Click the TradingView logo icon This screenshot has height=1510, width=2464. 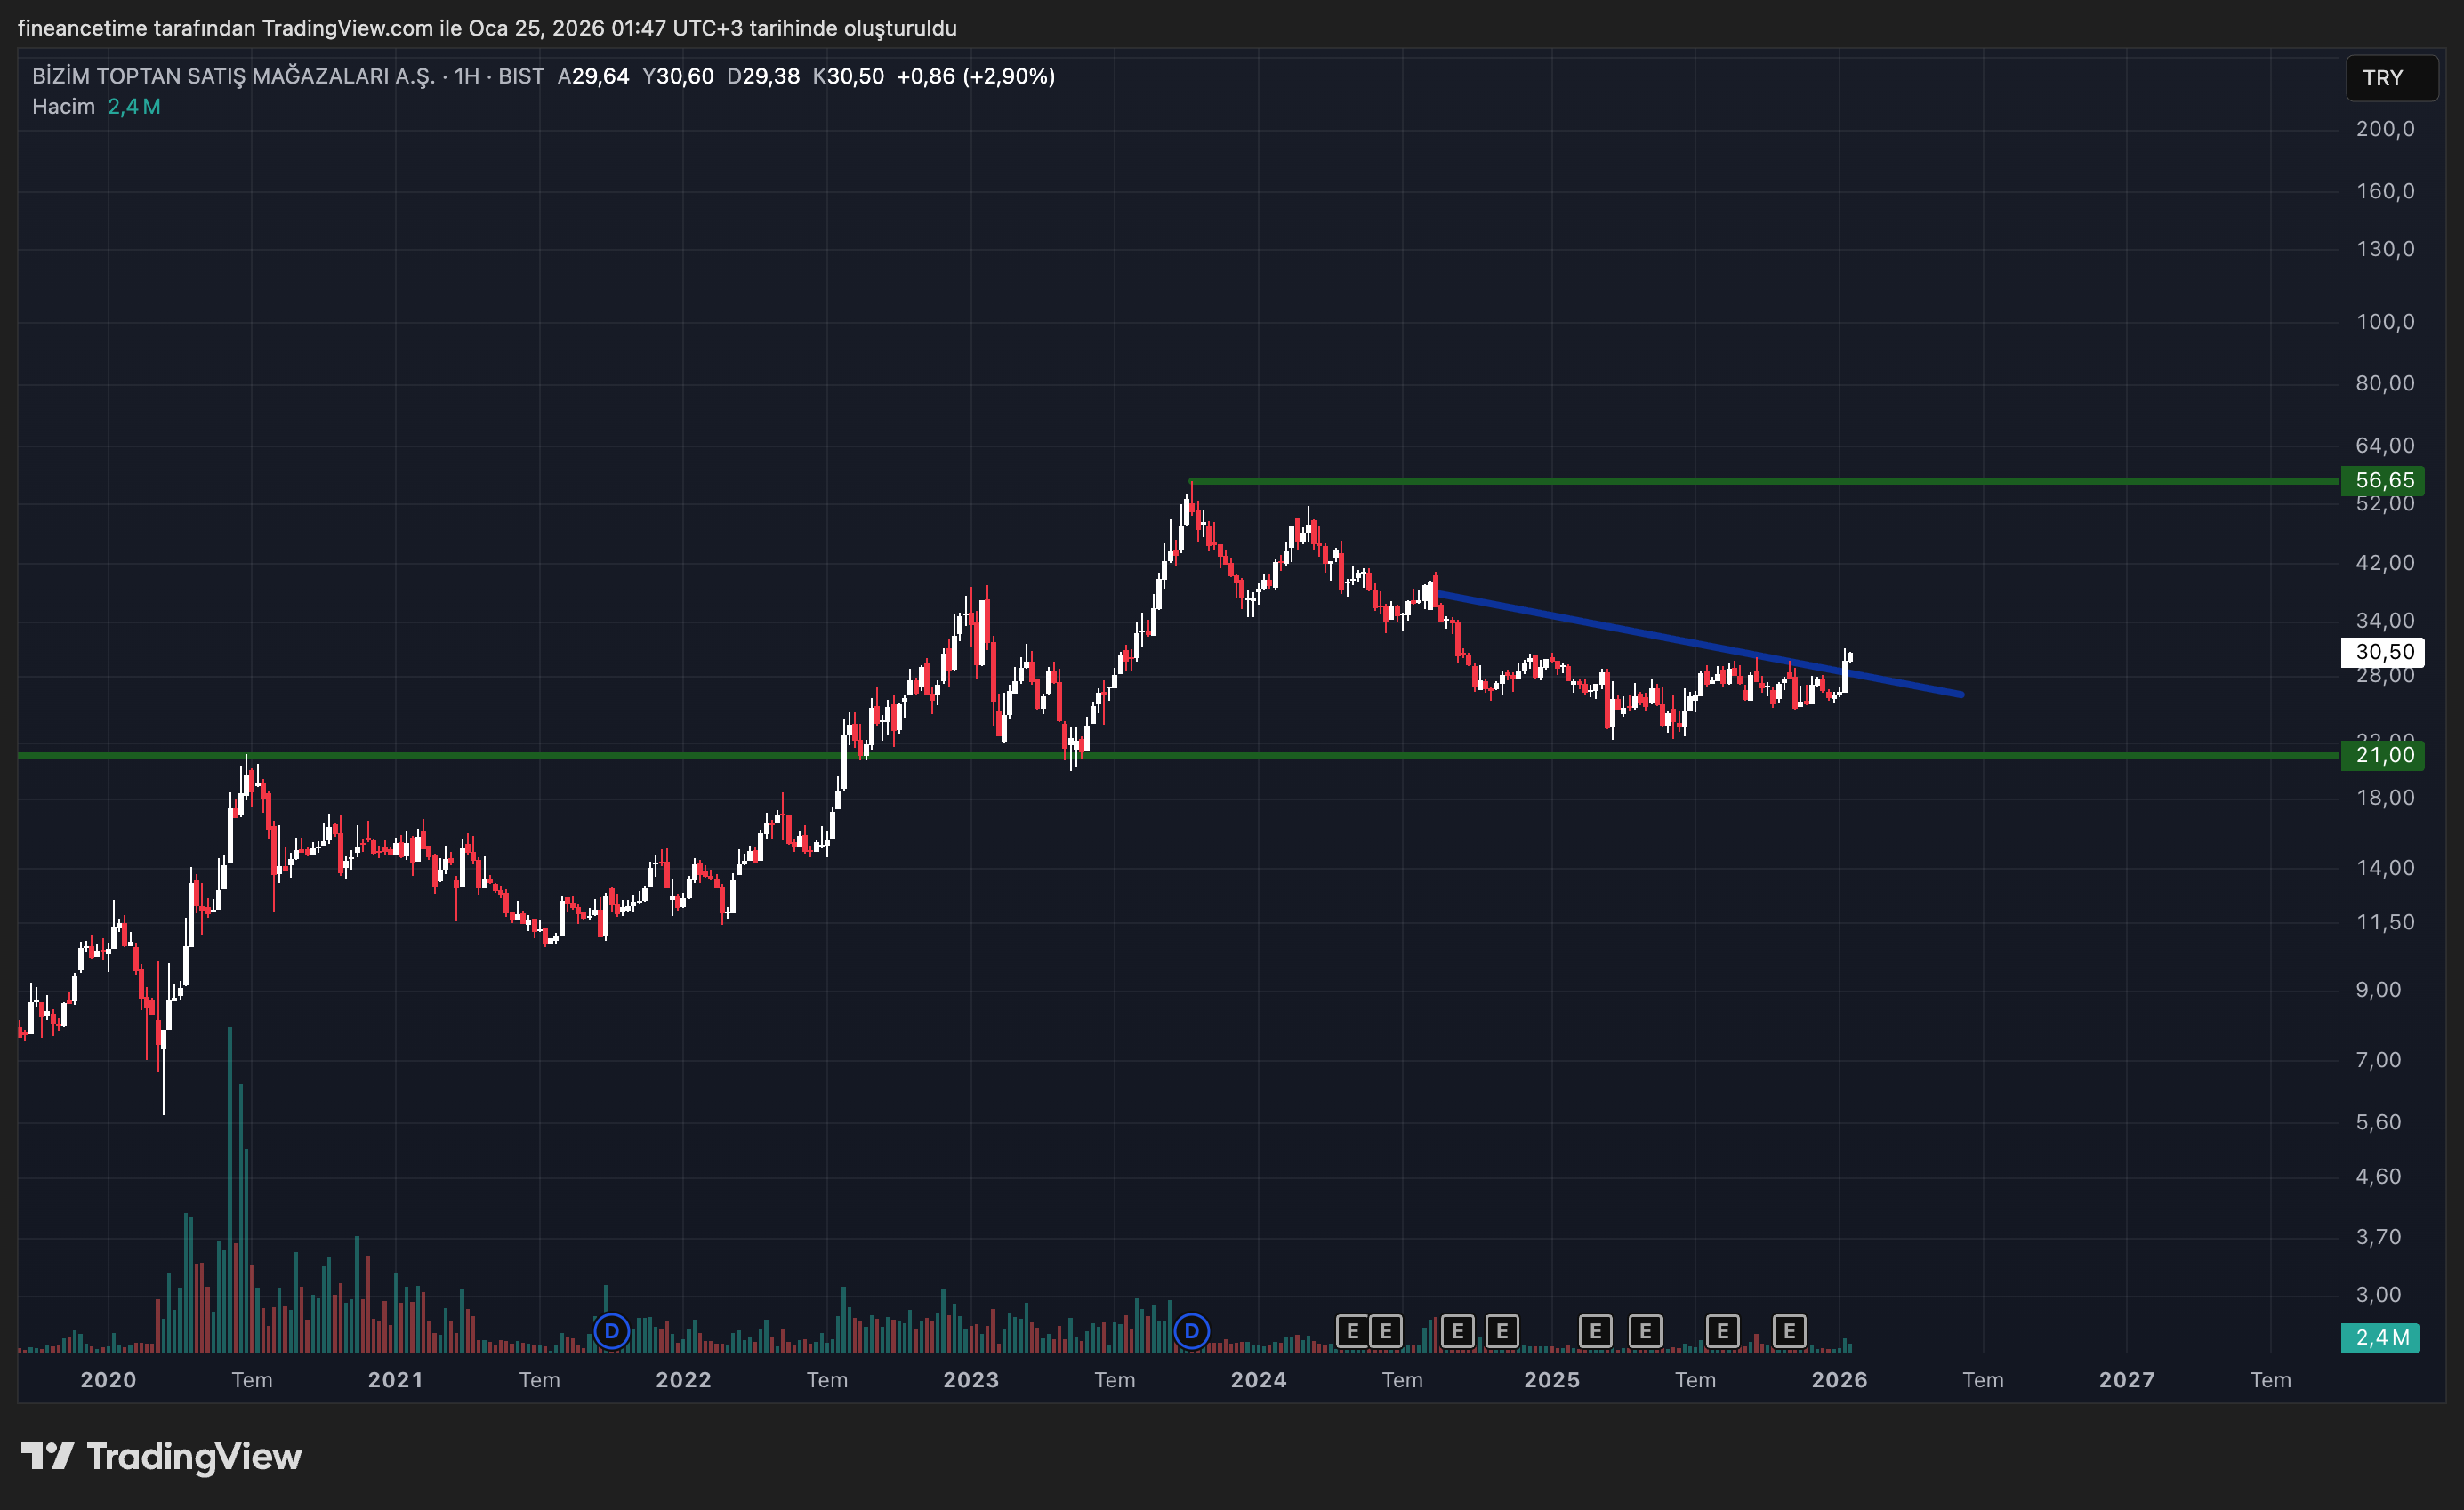pos(47,1456)
